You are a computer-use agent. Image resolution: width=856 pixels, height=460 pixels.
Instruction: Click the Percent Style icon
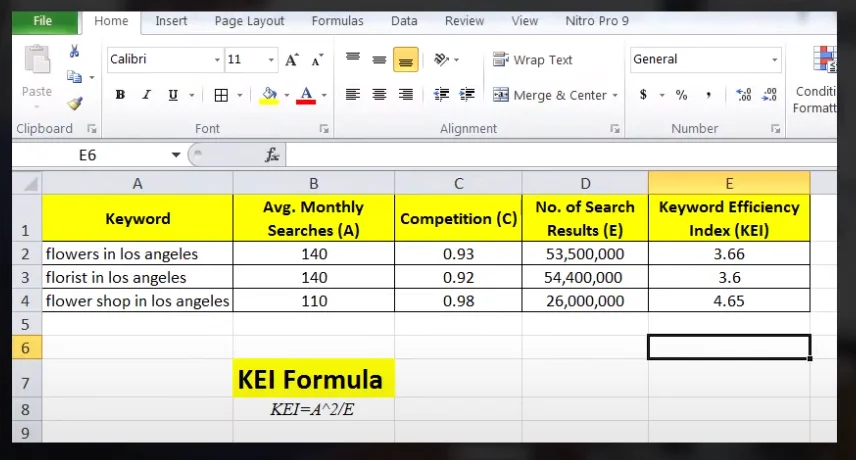click(681, 95)
